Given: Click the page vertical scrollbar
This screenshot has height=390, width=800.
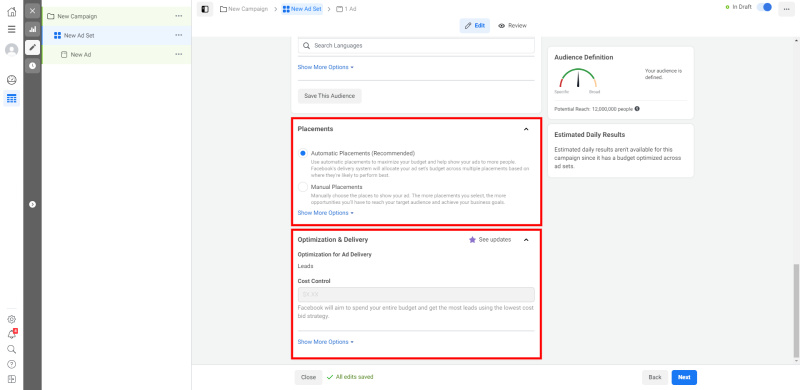Looking at the screenshot, I should click(x=796, y=310).
